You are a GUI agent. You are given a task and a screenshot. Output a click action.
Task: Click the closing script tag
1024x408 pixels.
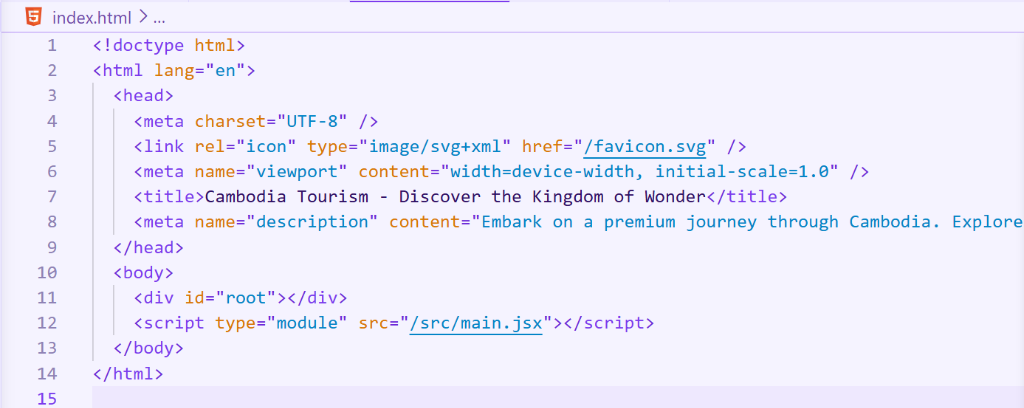pyautogui.click(x=609, y=323)
